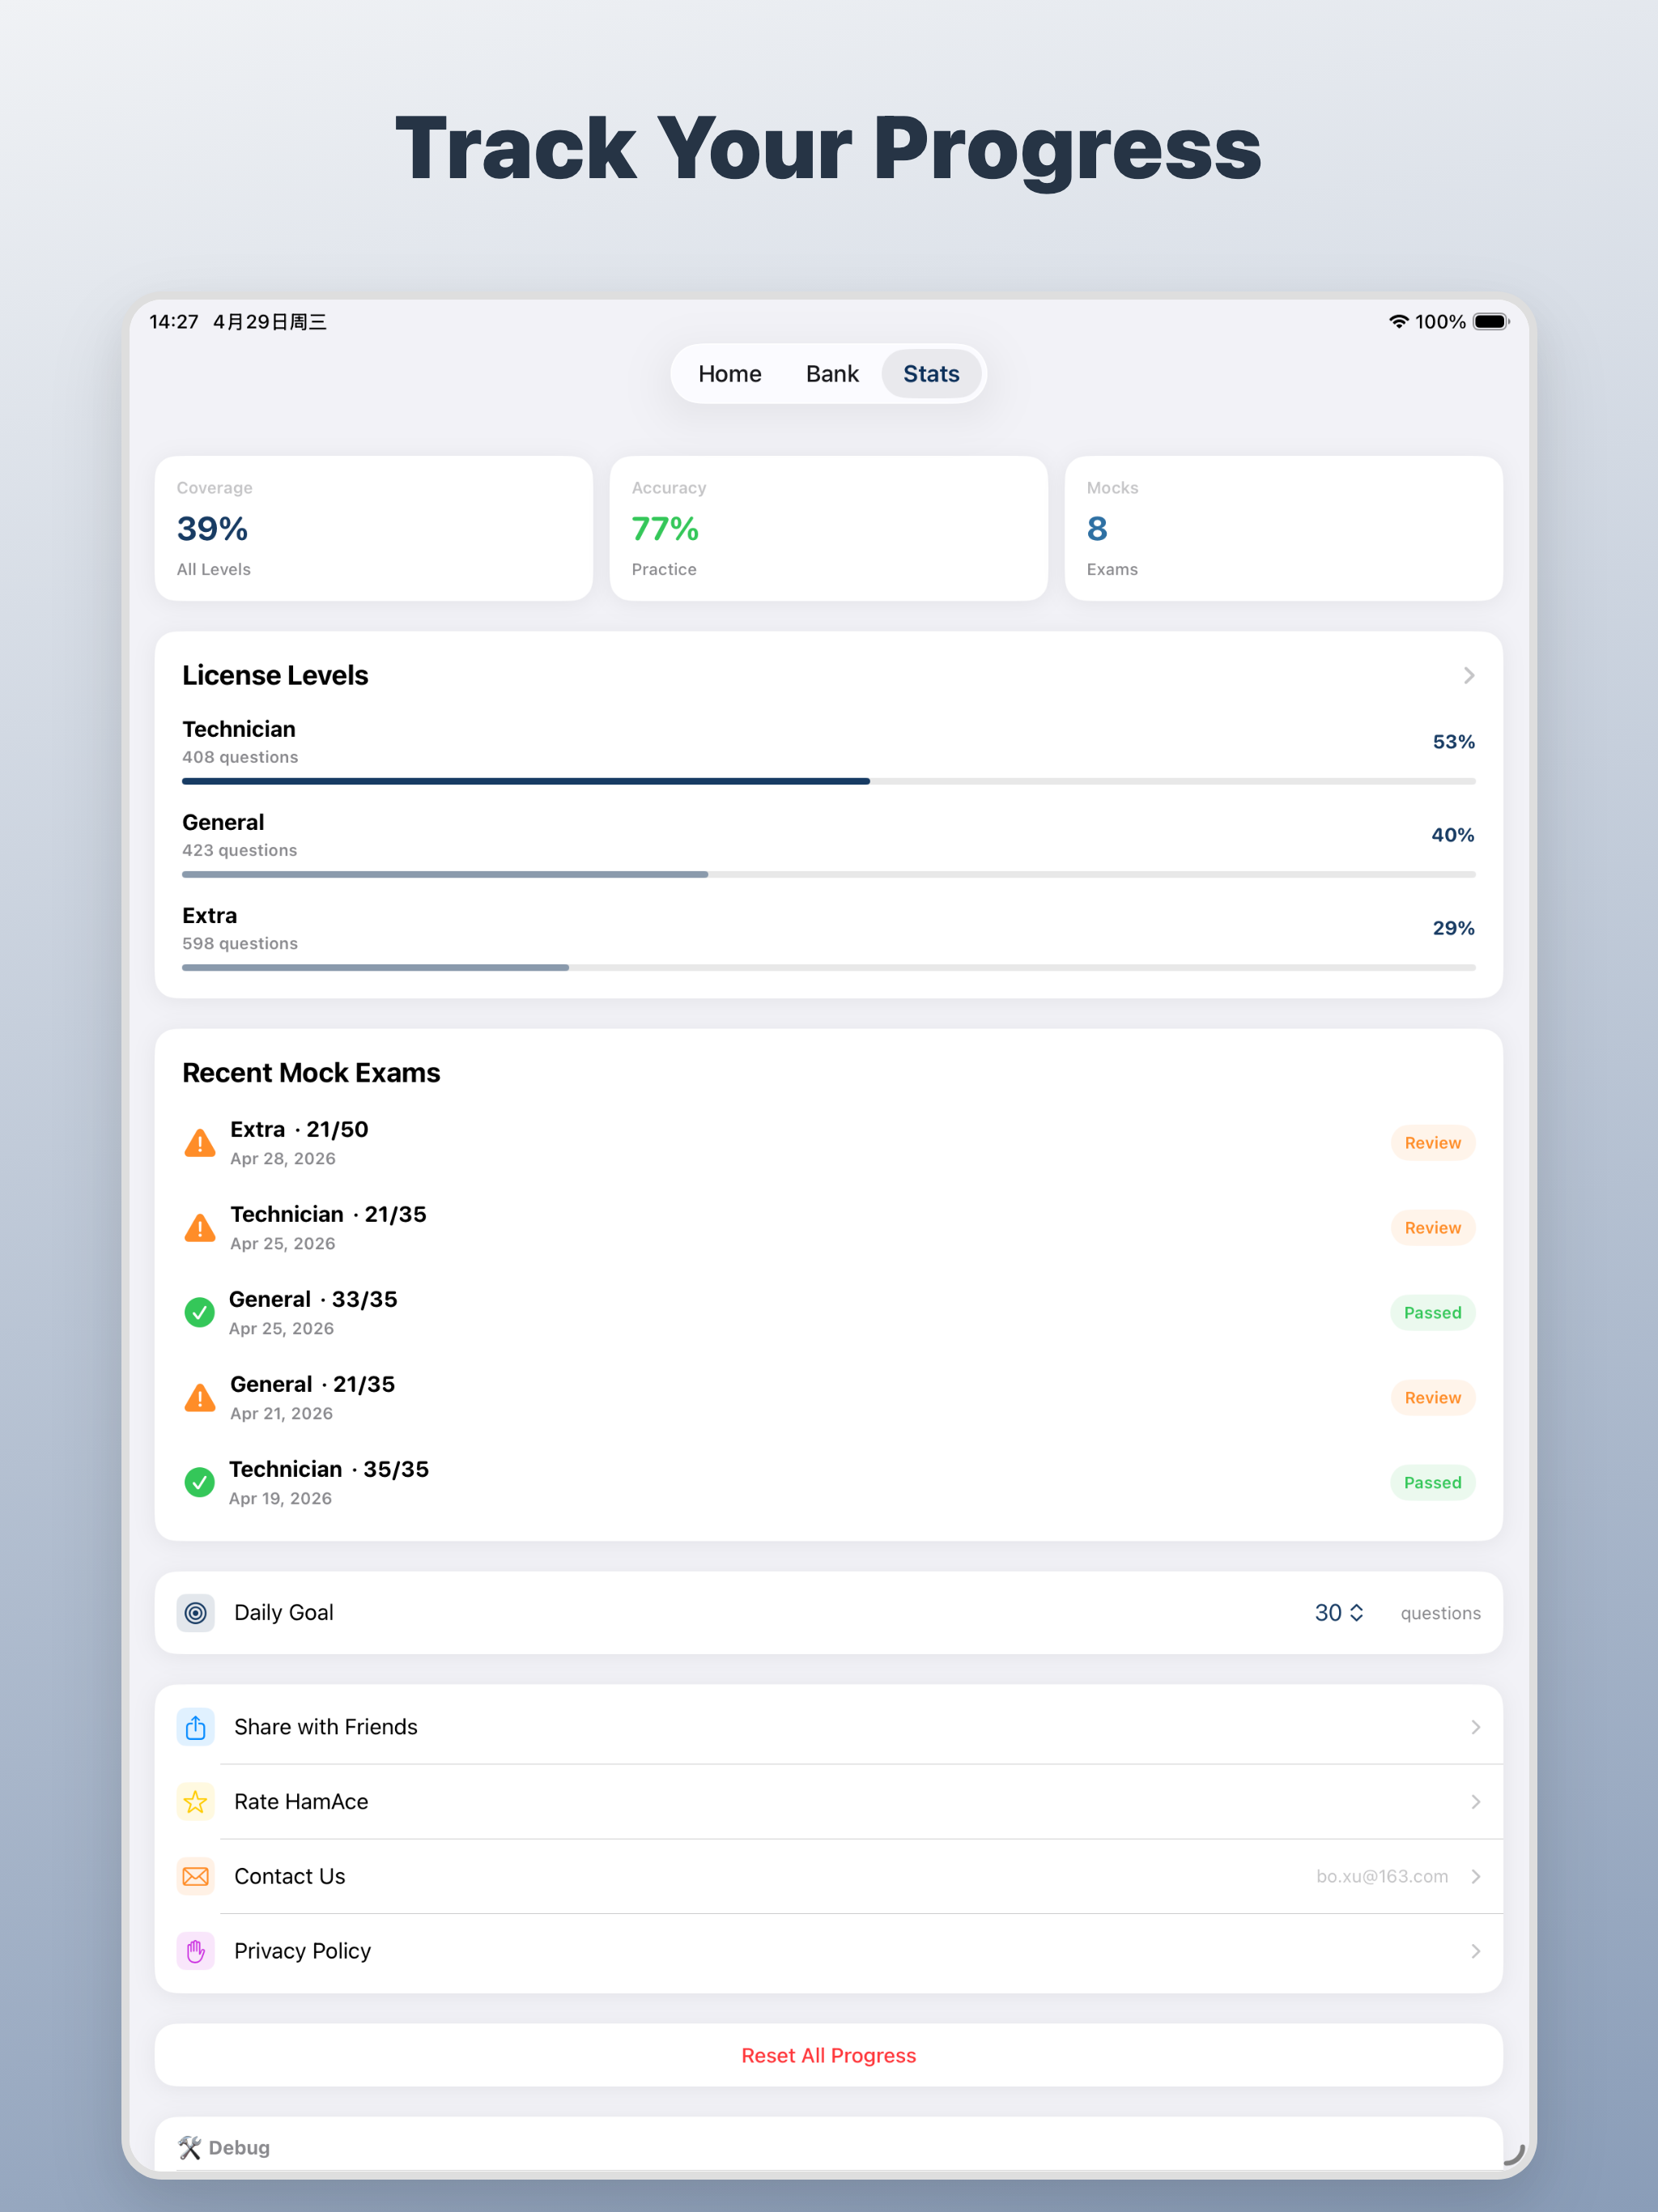Click the Privacy Policy hand icon
Screen dimensions: 1658x2212
(x=196, y=1951)
